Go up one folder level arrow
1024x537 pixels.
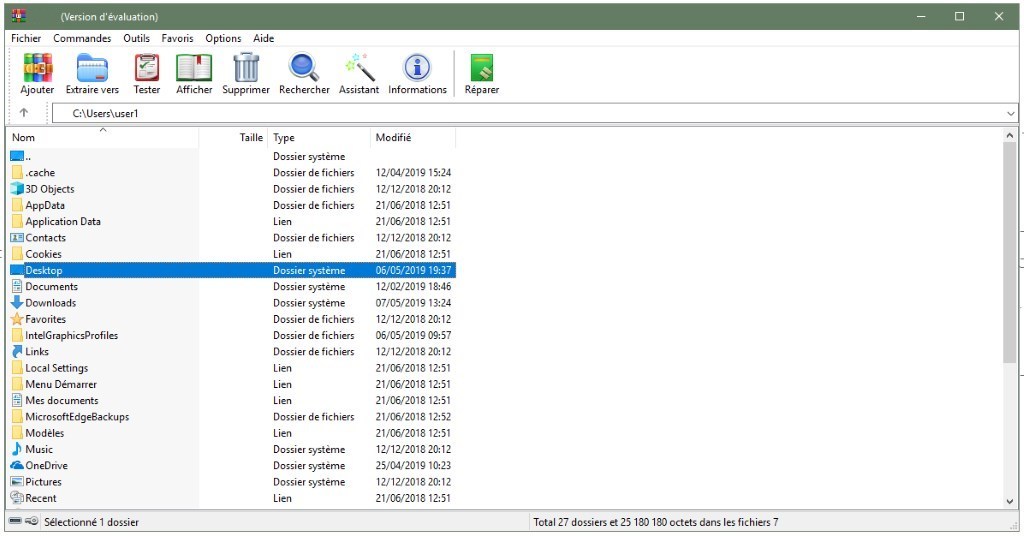(x=24, y=113)
